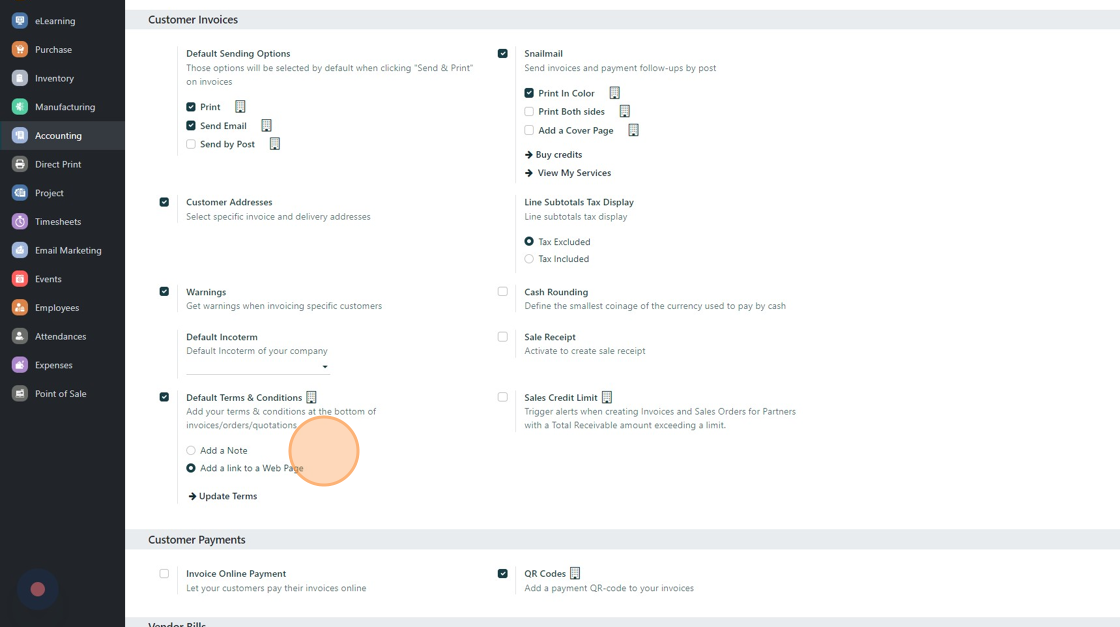The image size is (1120, 627).
Task: Open the Update Terms link
Action: tap(227, 496)
